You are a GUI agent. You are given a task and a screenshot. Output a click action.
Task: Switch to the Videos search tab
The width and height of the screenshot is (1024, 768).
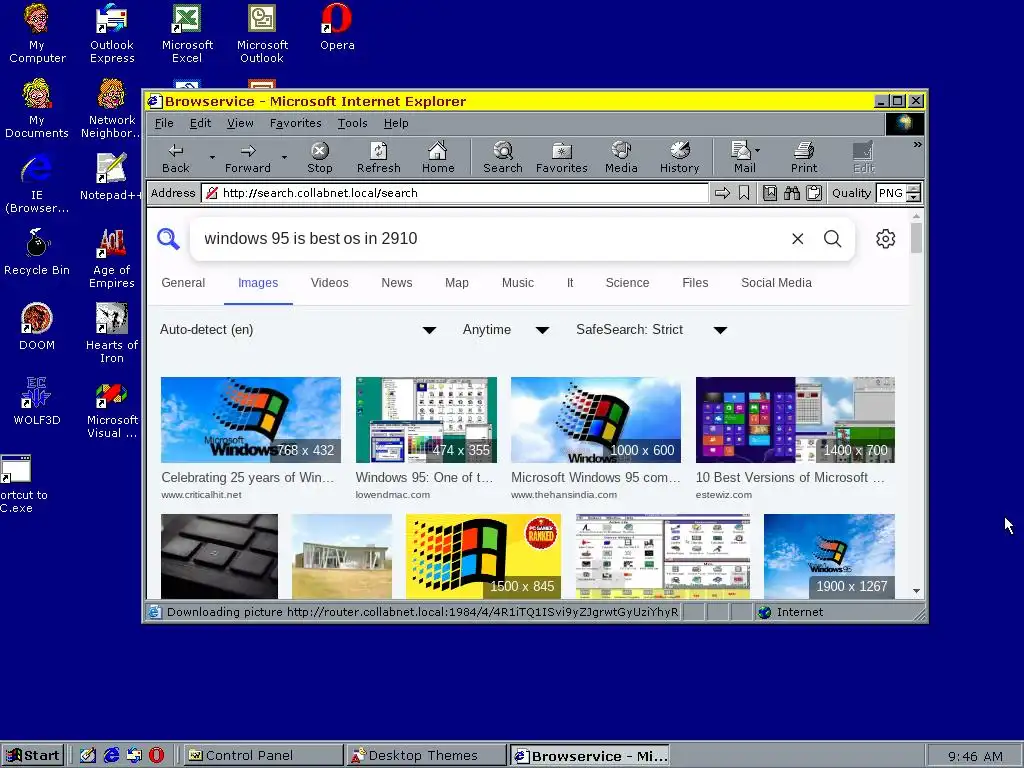[x=329, y=283]
